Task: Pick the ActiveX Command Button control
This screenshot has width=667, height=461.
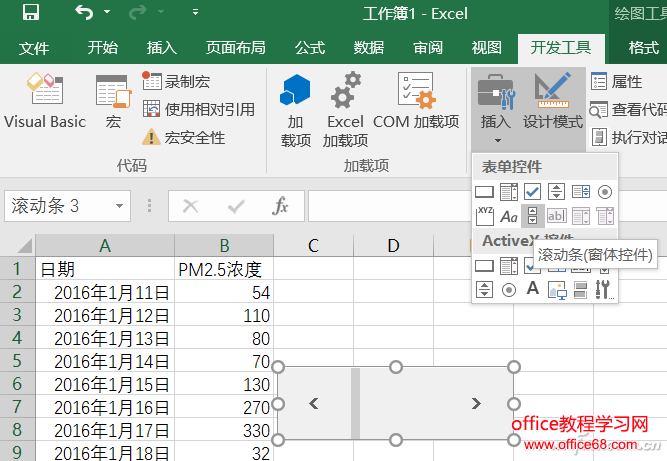Action: pyautogui.click(x=484, y=266)
